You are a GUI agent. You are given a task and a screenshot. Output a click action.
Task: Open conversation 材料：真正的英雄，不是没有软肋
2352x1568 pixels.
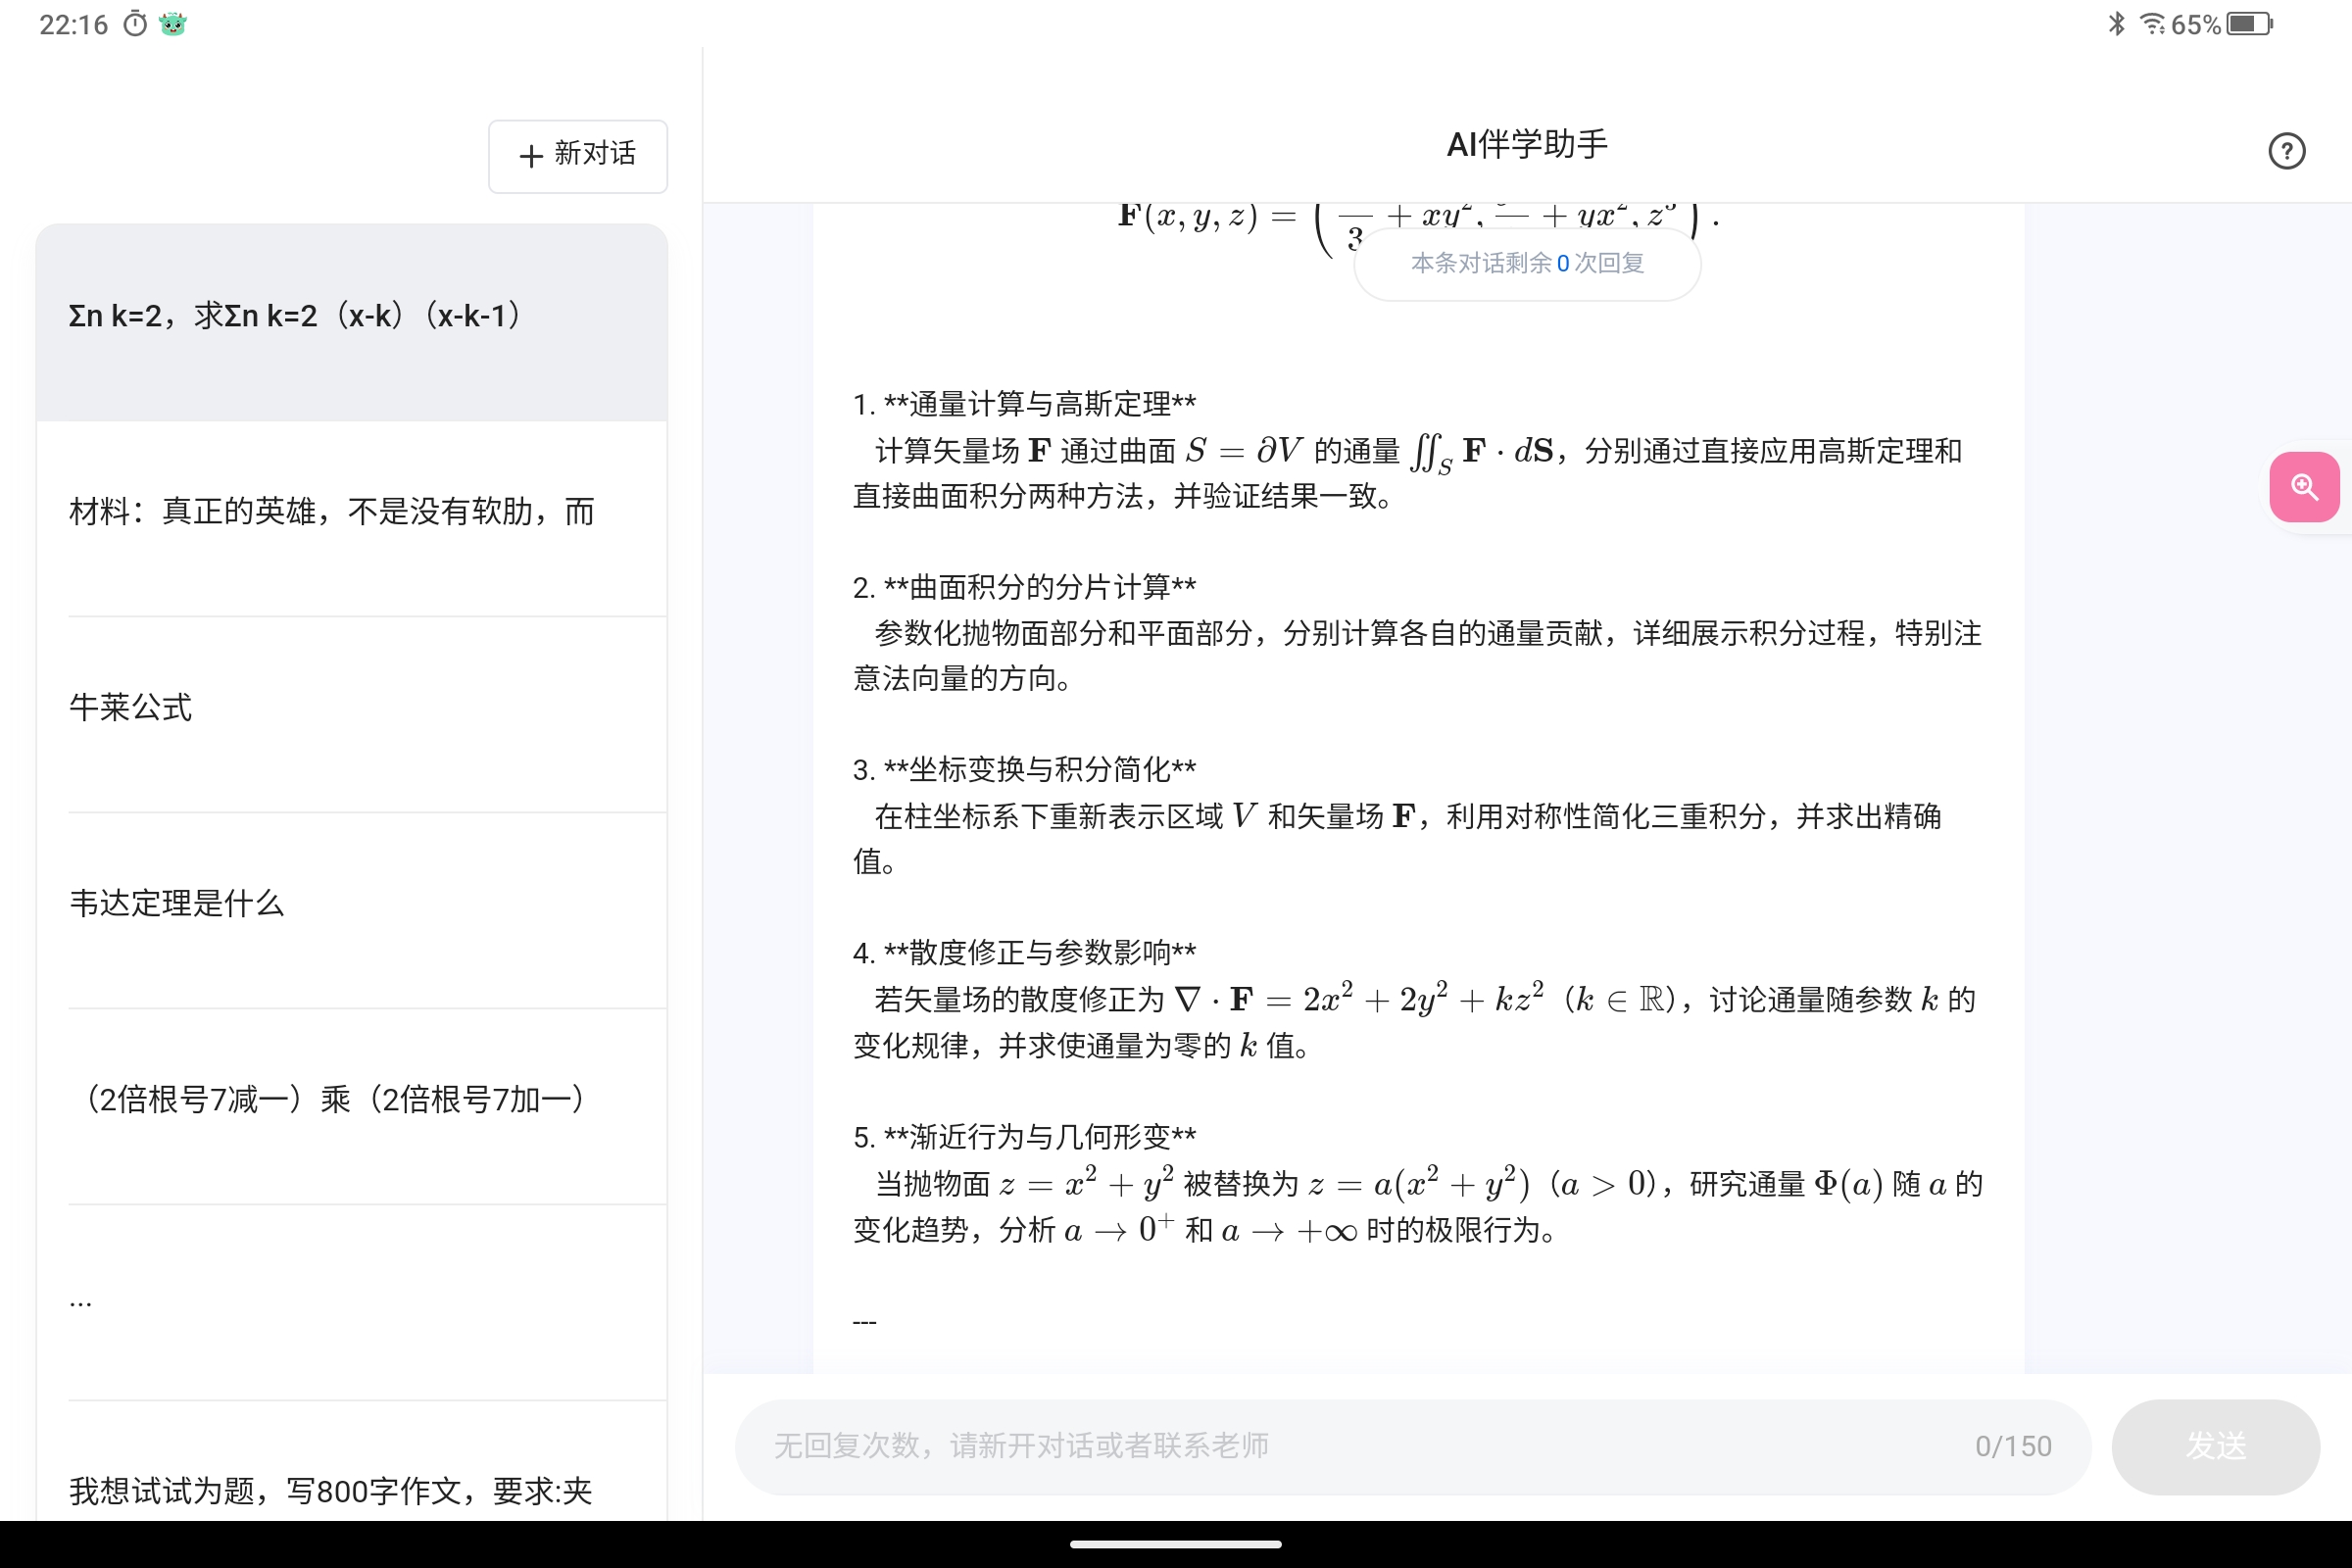coord(352,517)
